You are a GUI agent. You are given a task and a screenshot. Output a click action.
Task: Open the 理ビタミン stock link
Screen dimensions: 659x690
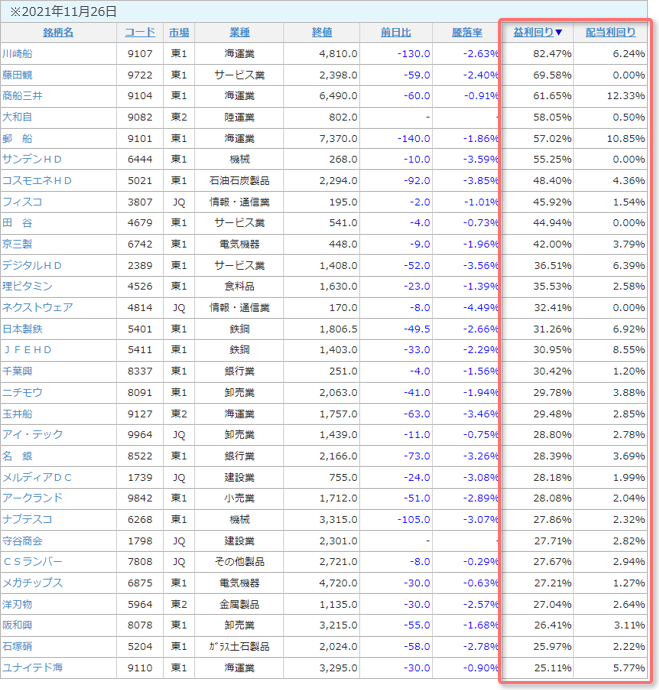click(27, 286)
